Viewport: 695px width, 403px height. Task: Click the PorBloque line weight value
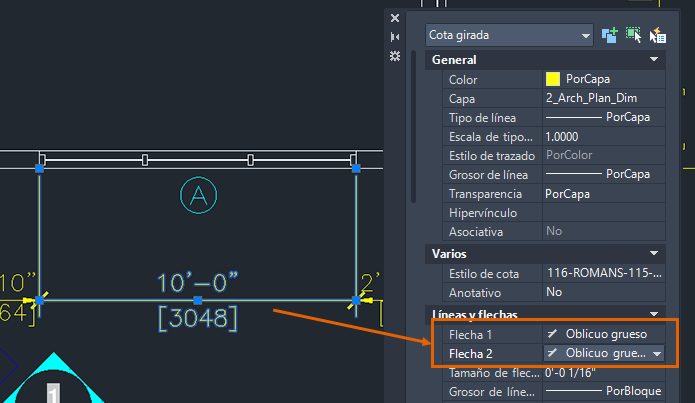pyautogui.click(x=604, y=391)
